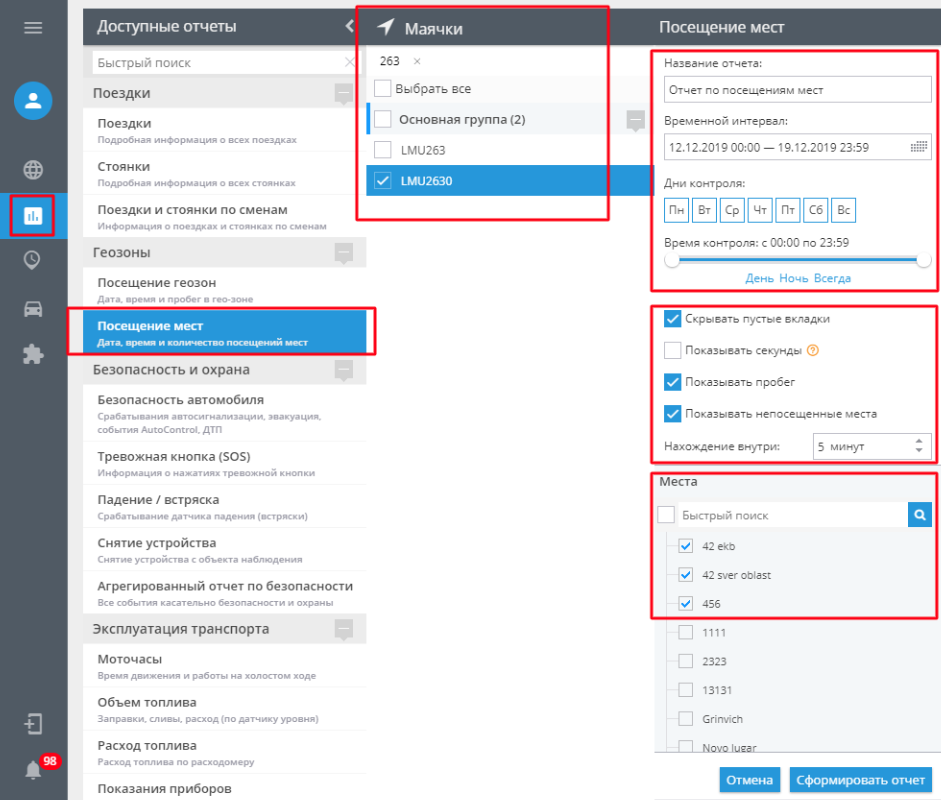
Task: Open the car vehicles icon in sidebar
Action: [x=33, y=309]
